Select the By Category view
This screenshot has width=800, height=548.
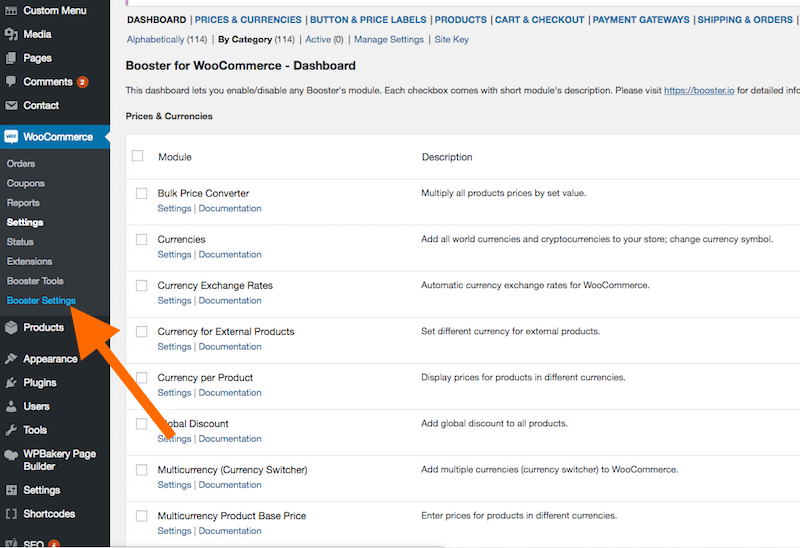click(245, 39)
